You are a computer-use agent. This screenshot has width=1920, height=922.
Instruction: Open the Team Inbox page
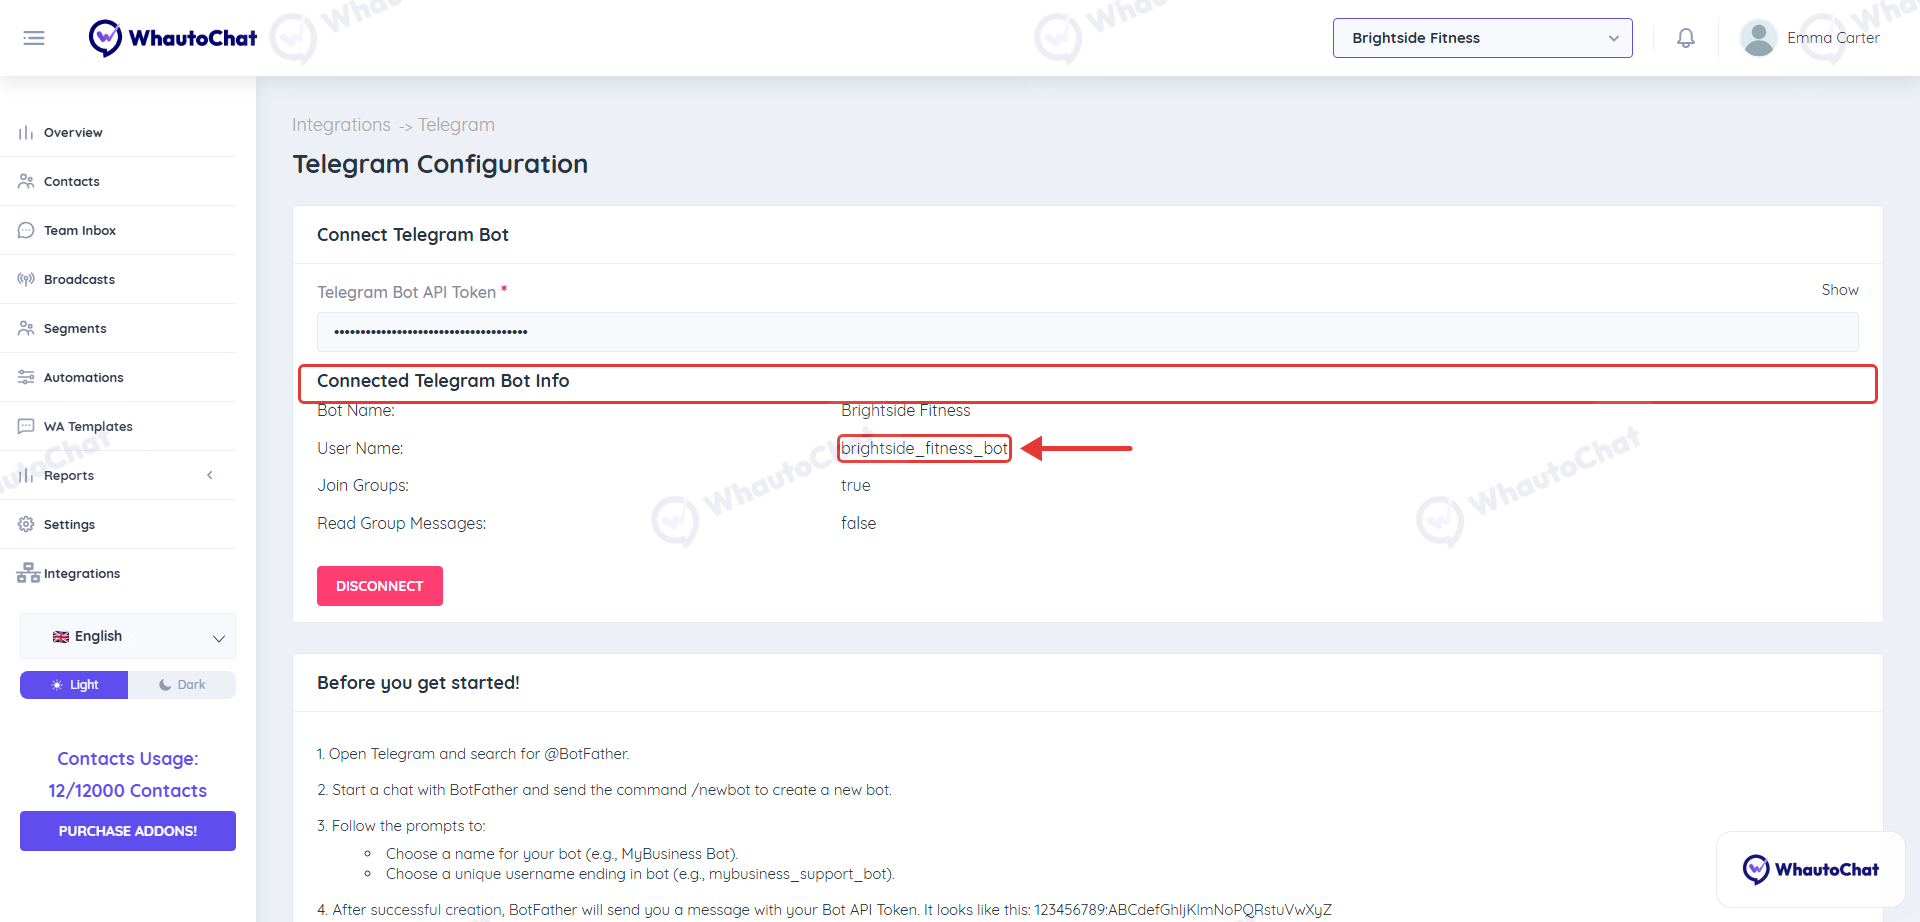coord(80,231)
